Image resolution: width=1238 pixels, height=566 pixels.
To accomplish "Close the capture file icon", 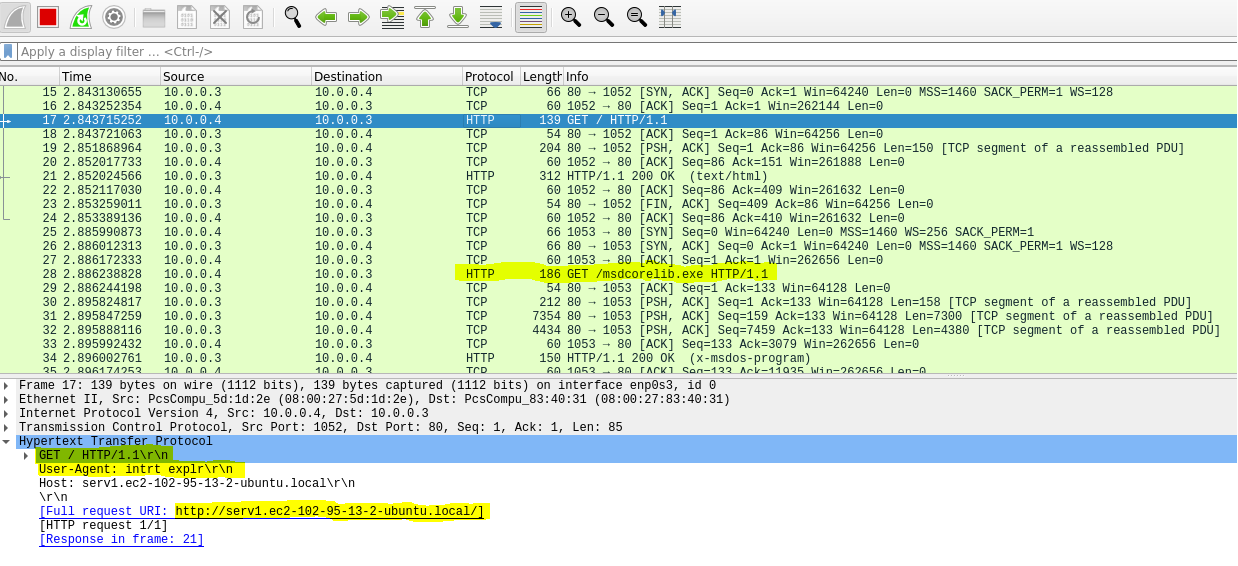I will (x=220, y=17).
